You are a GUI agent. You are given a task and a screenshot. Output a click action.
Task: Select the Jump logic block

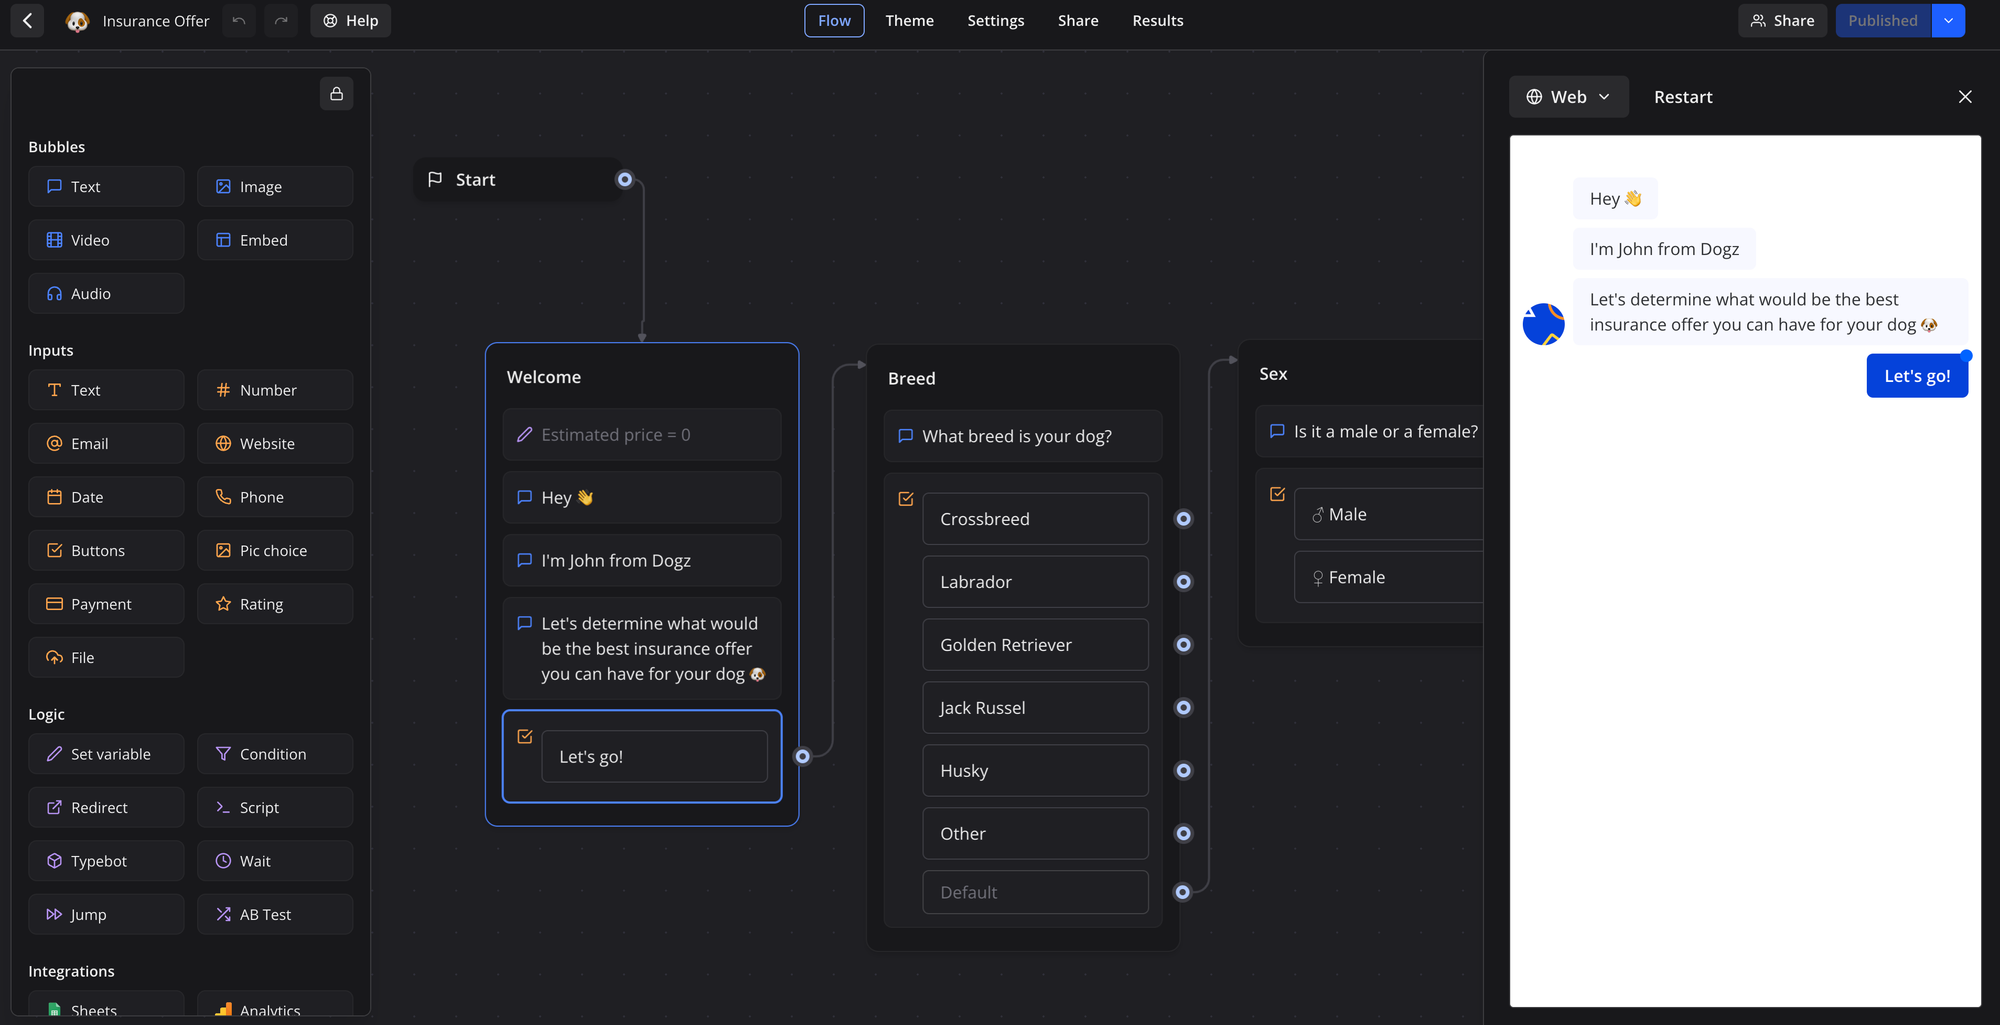click(106, 913)
